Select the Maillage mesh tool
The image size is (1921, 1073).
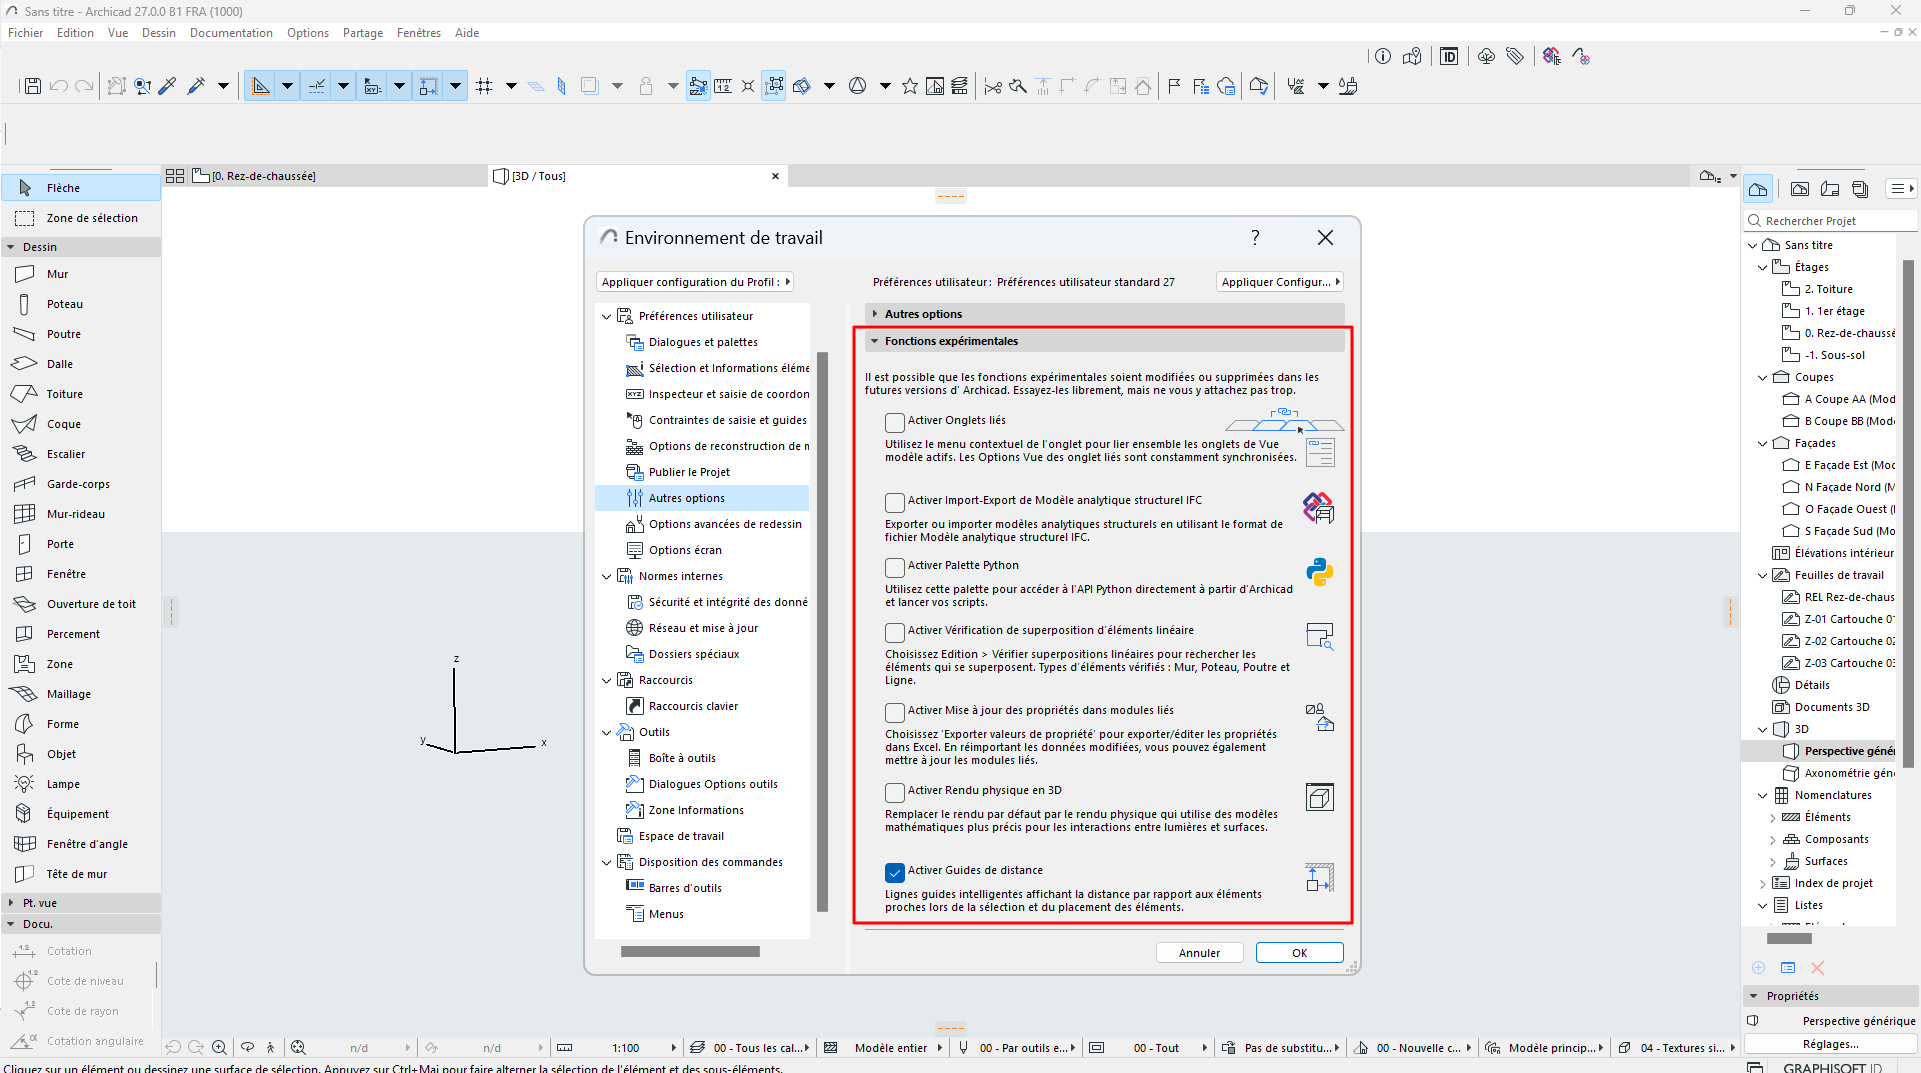68,694
